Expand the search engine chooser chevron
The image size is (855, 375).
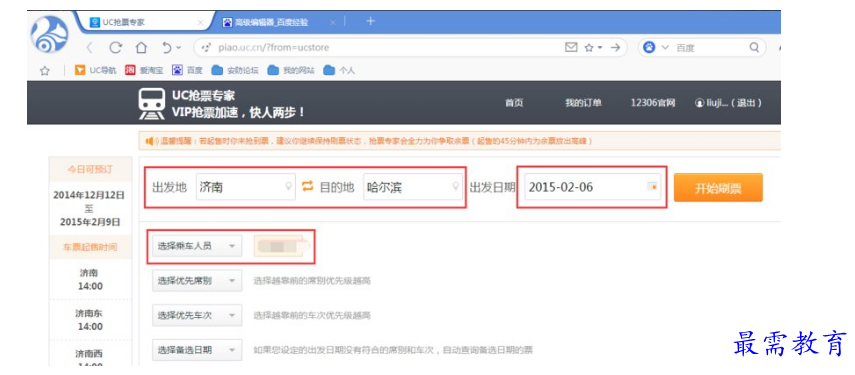(x=665, y=48)
